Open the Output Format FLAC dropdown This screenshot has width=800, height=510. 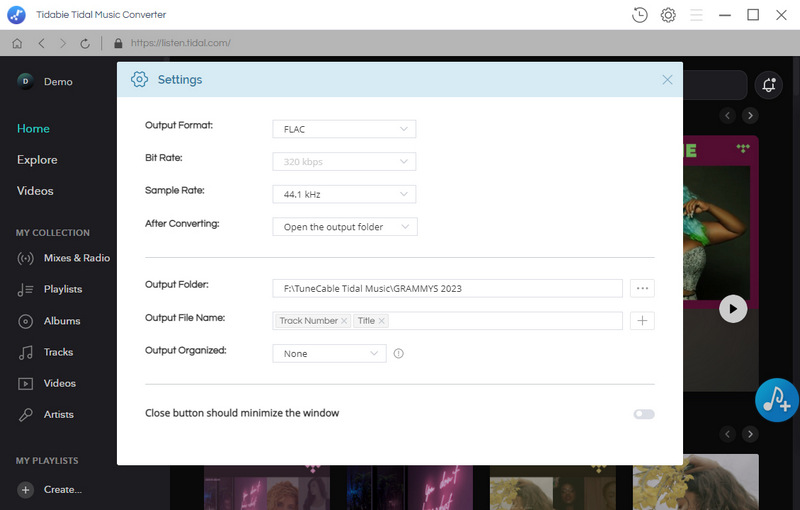pyautogui.click(x=344, y=129)
